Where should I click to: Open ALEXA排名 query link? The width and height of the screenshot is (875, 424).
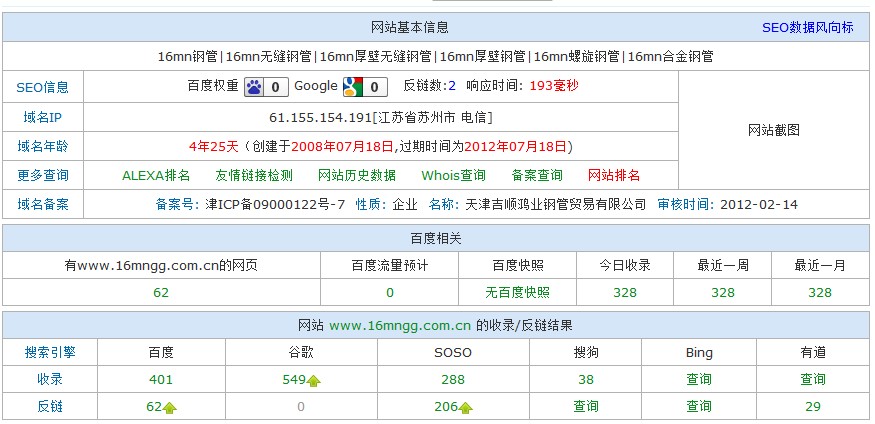[156, 175]
